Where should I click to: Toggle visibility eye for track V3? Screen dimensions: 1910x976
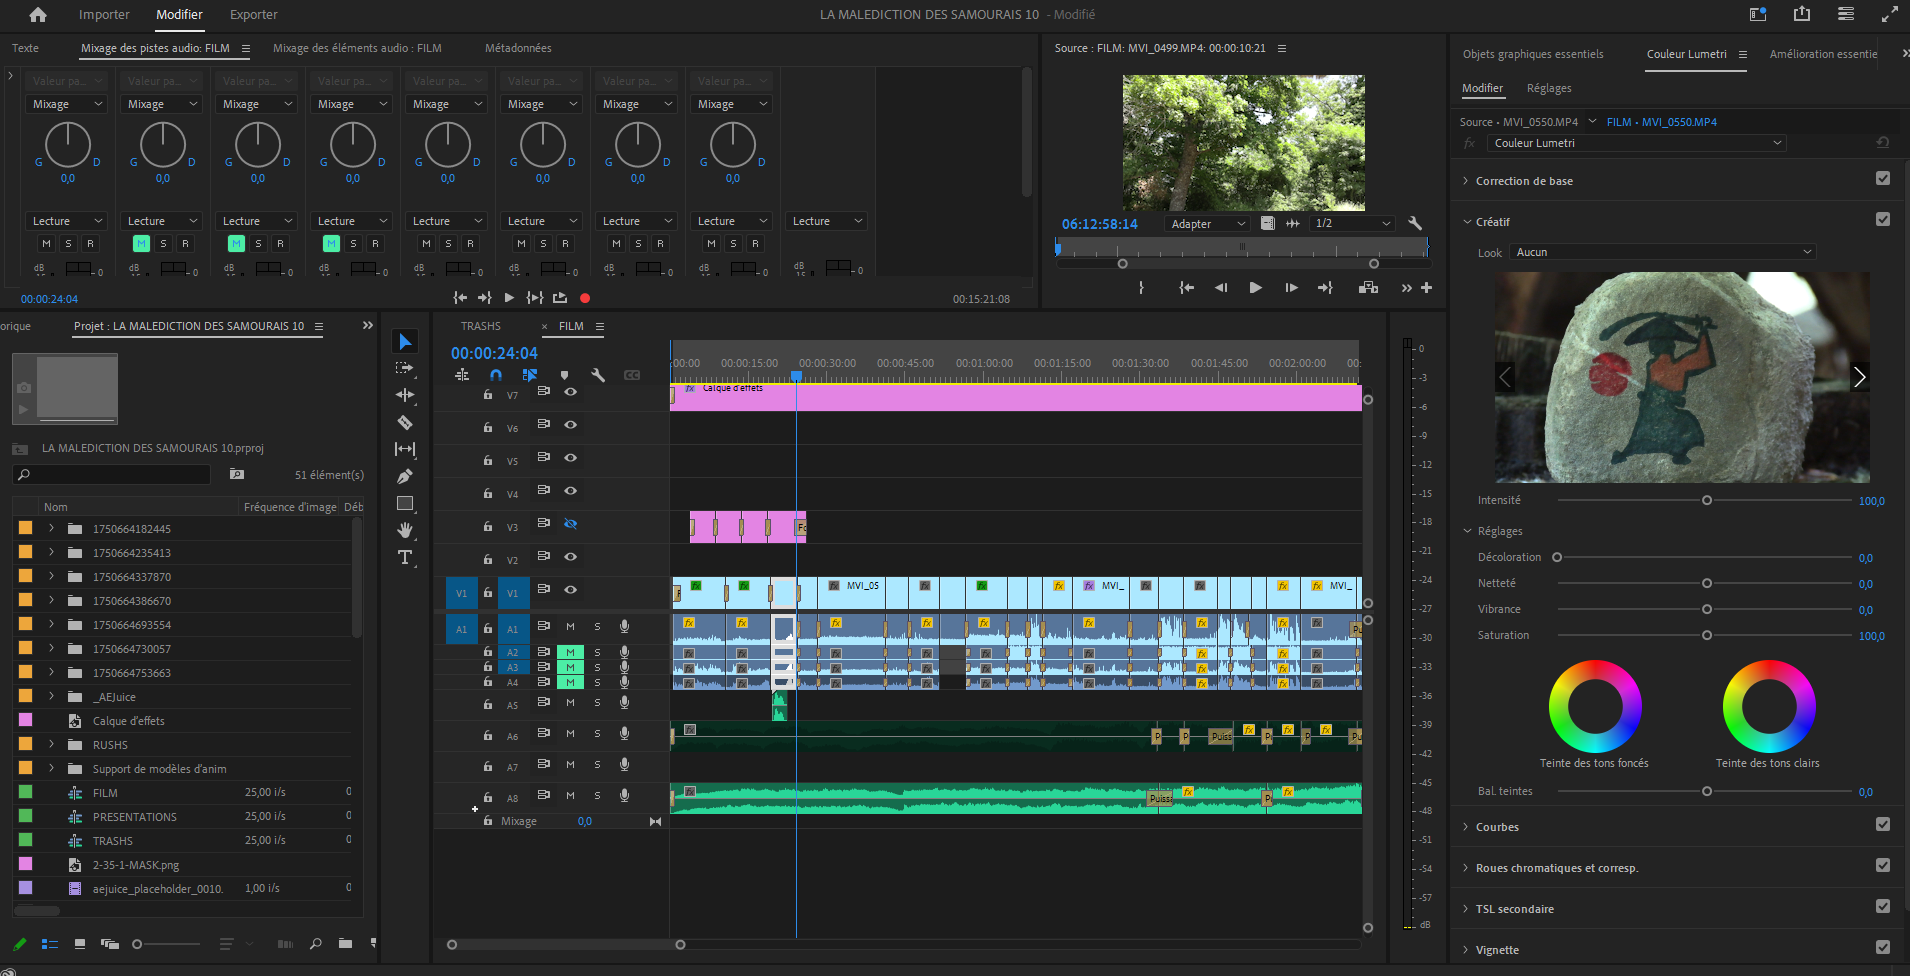tap(570, 524)
